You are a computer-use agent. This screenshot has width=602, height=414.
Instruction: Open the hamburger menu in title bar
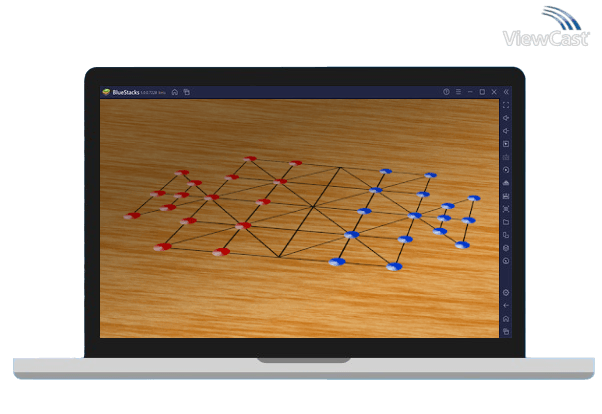458,92
